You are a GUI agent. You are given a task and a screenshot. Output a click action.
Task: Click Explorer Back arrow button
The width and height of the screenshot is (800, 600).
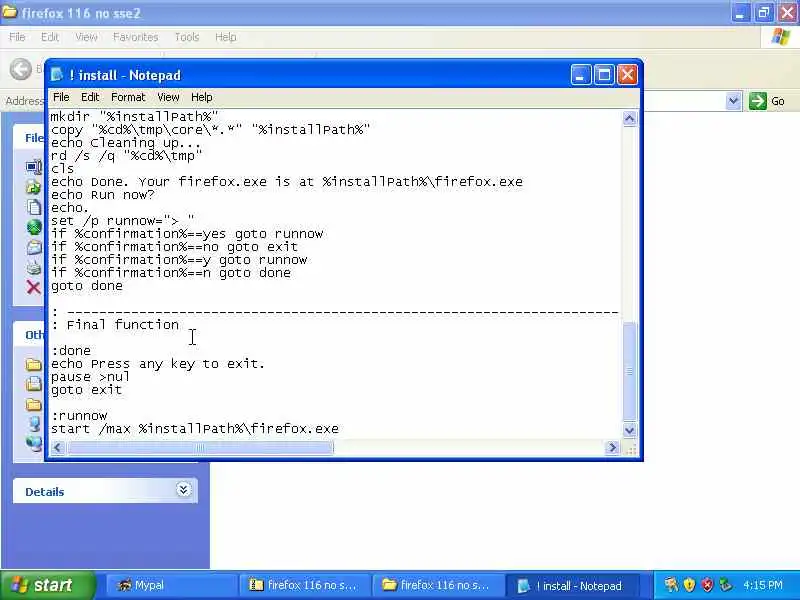(21, 69)
